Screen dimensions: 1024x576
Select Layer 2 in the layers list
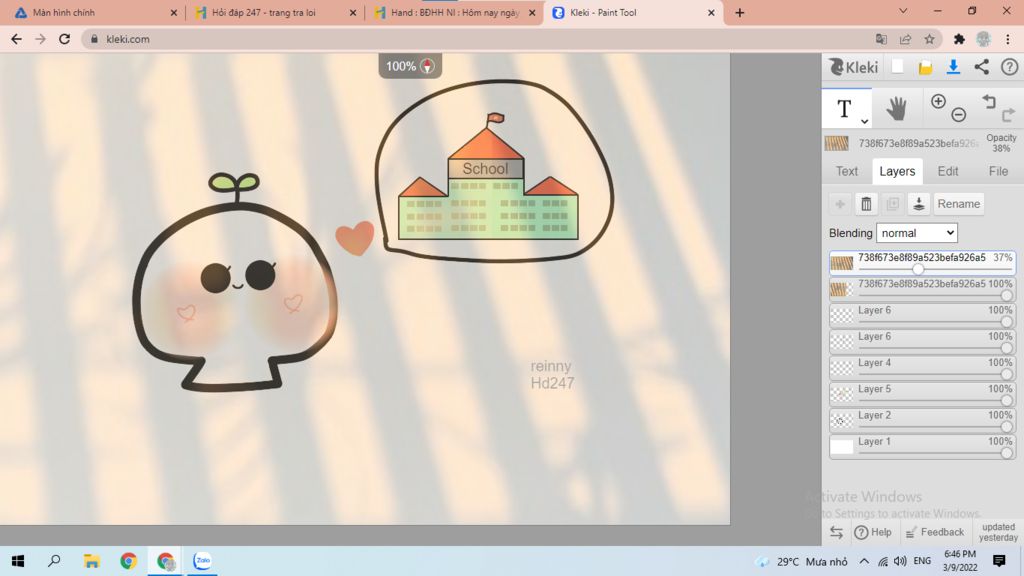922,420
